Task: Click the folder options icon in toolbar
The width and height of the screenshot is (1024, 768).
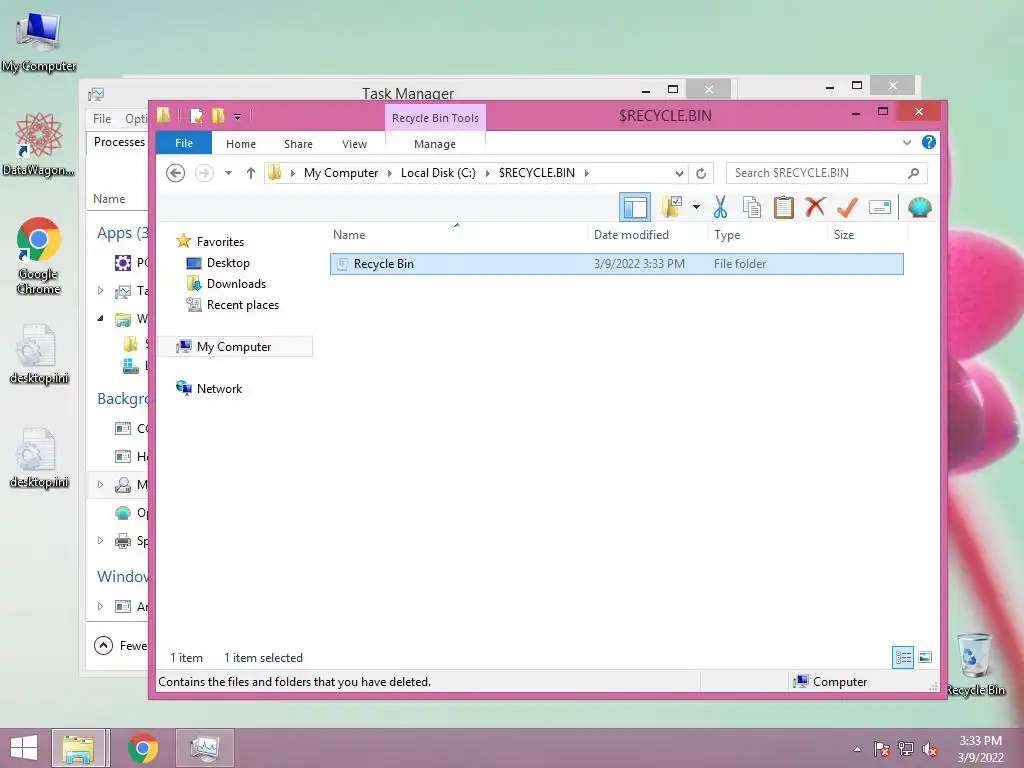Action: pyautogui.click(x=672, y=208)
